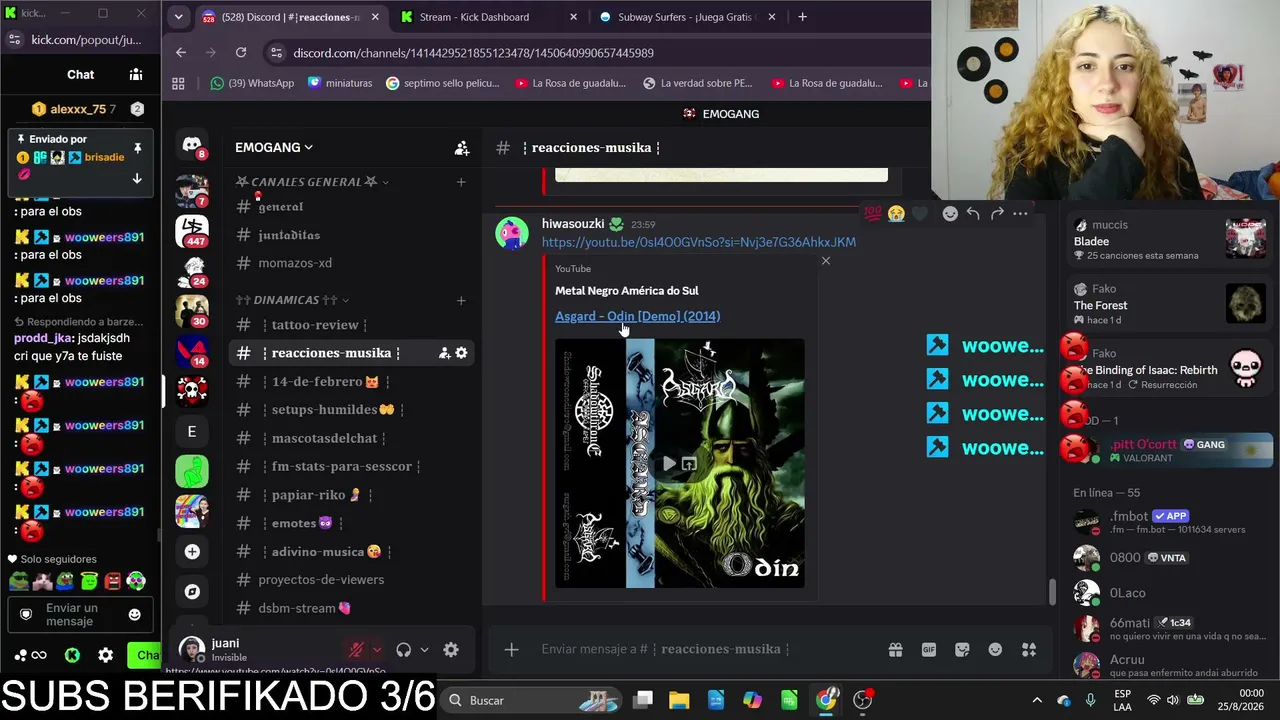Expand the EMOGANG server menu
The height and width of the screenshot is (720, 1280).
click(x=274, y=148)
